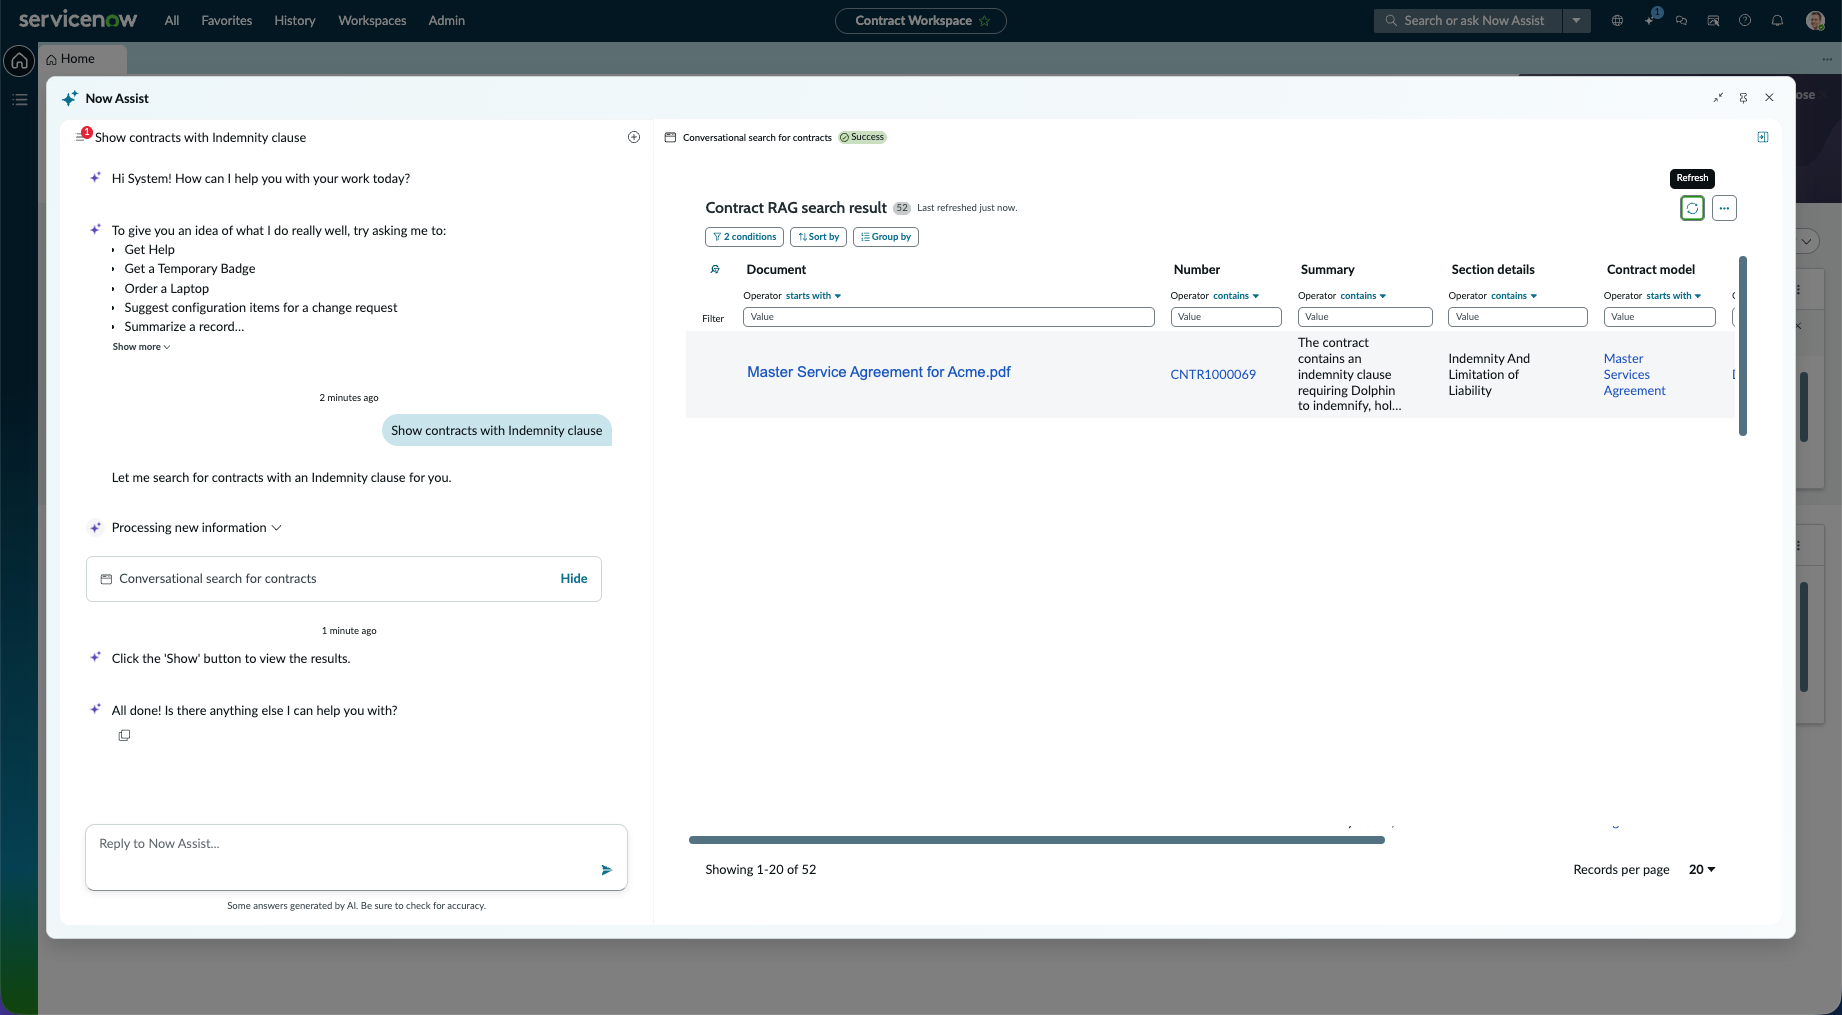Click the Sort by button
The width and height of the screenshot is (1842, 1015).
pyautogui.click(x=819, y=237)
